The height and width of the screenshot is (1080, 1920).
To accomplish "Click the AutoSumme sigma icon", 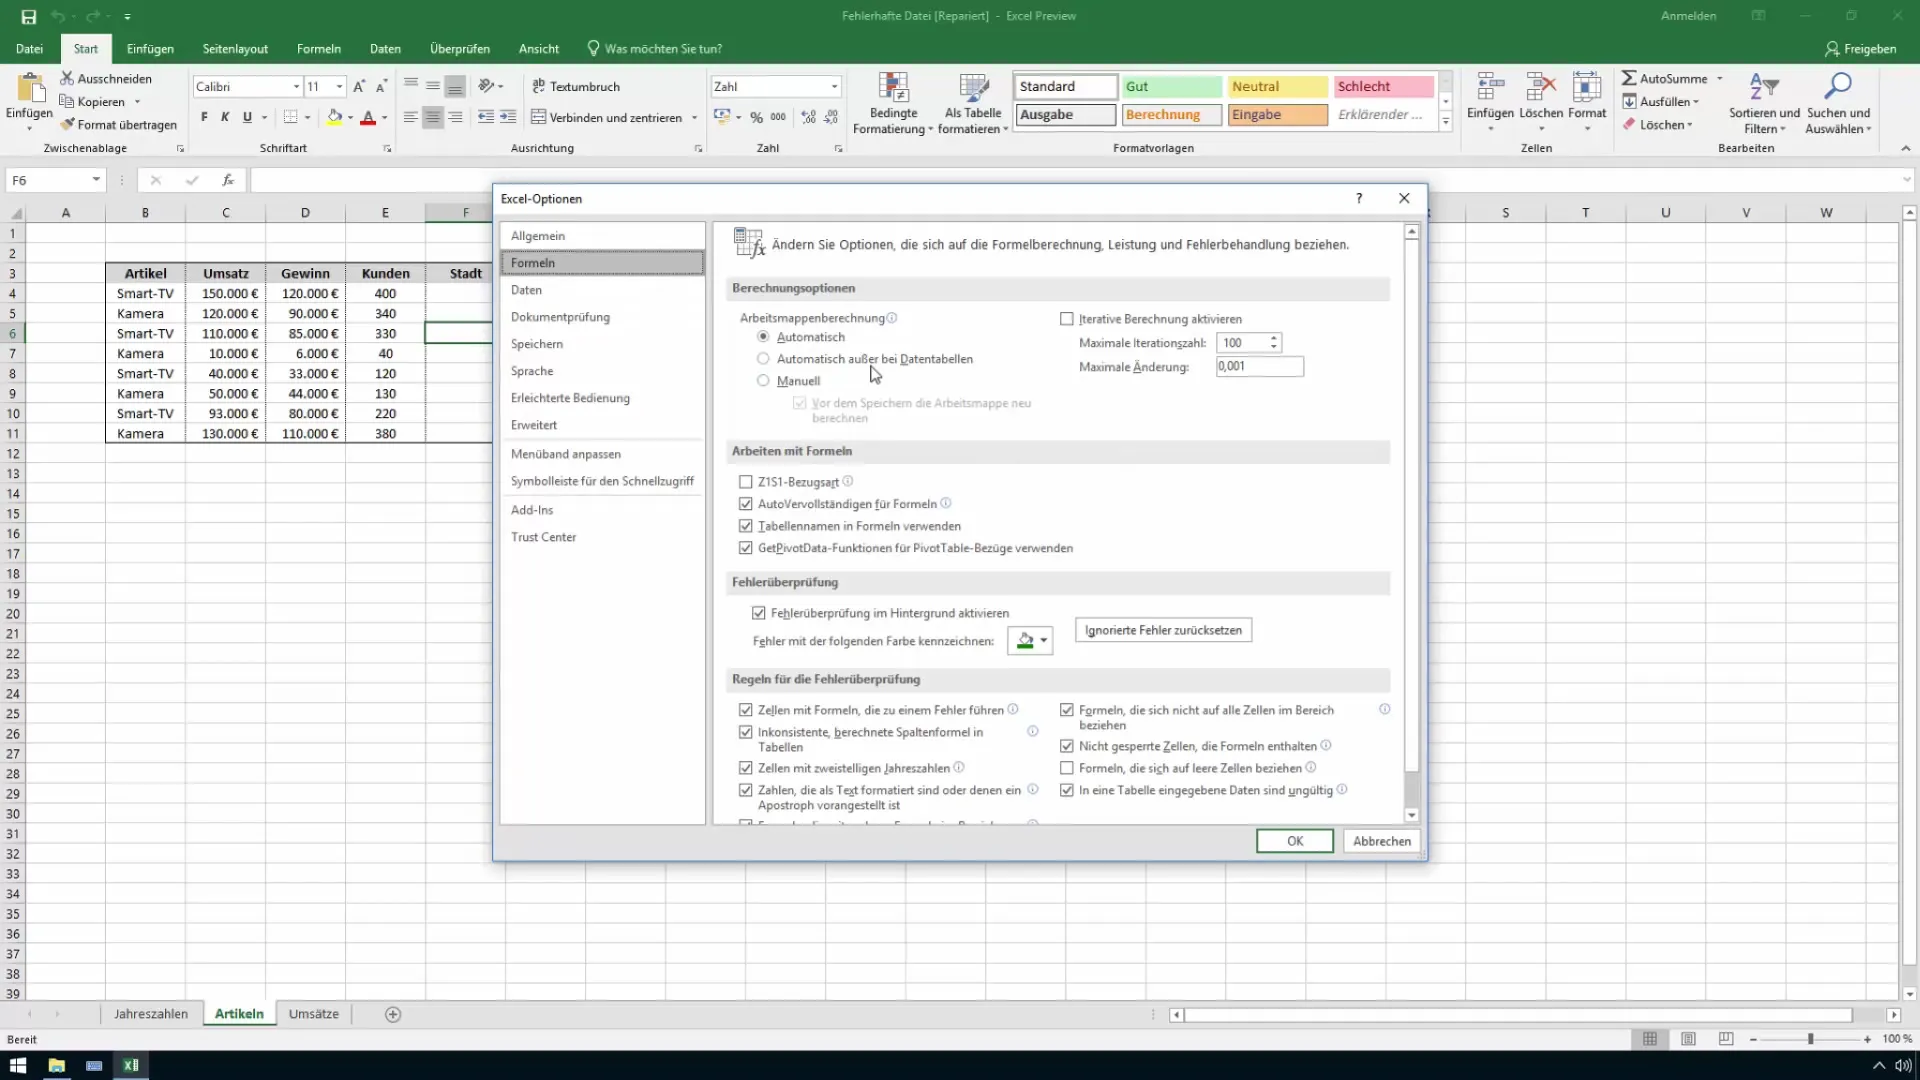I will click(x=1629, y=78).
